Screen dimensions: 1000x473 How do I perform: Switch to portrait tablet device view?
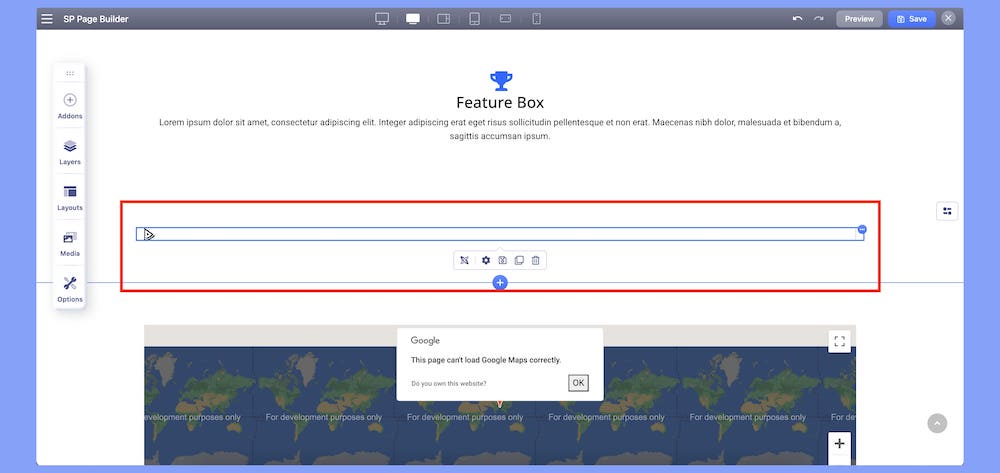[x=474, y=19]
